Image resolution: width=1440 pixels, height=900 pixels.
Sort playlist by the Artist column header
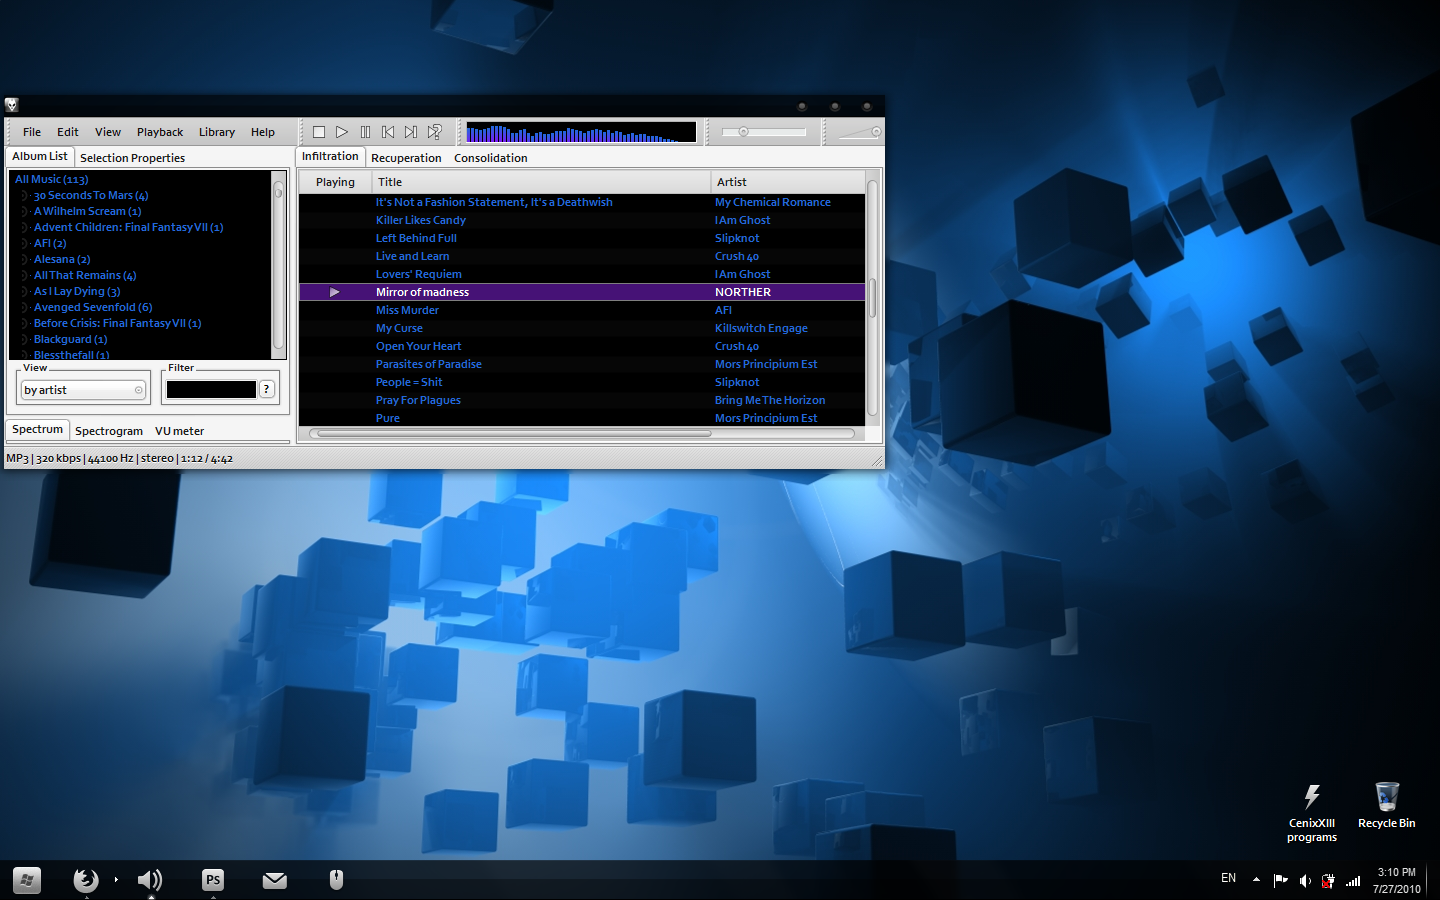point(788,182)
